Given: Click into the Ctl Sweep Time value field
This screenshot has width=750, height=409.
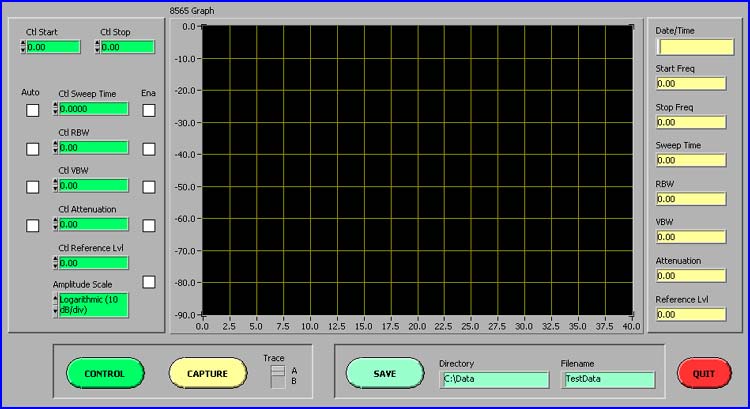Looking at the screenshot, I should (94, 109).
